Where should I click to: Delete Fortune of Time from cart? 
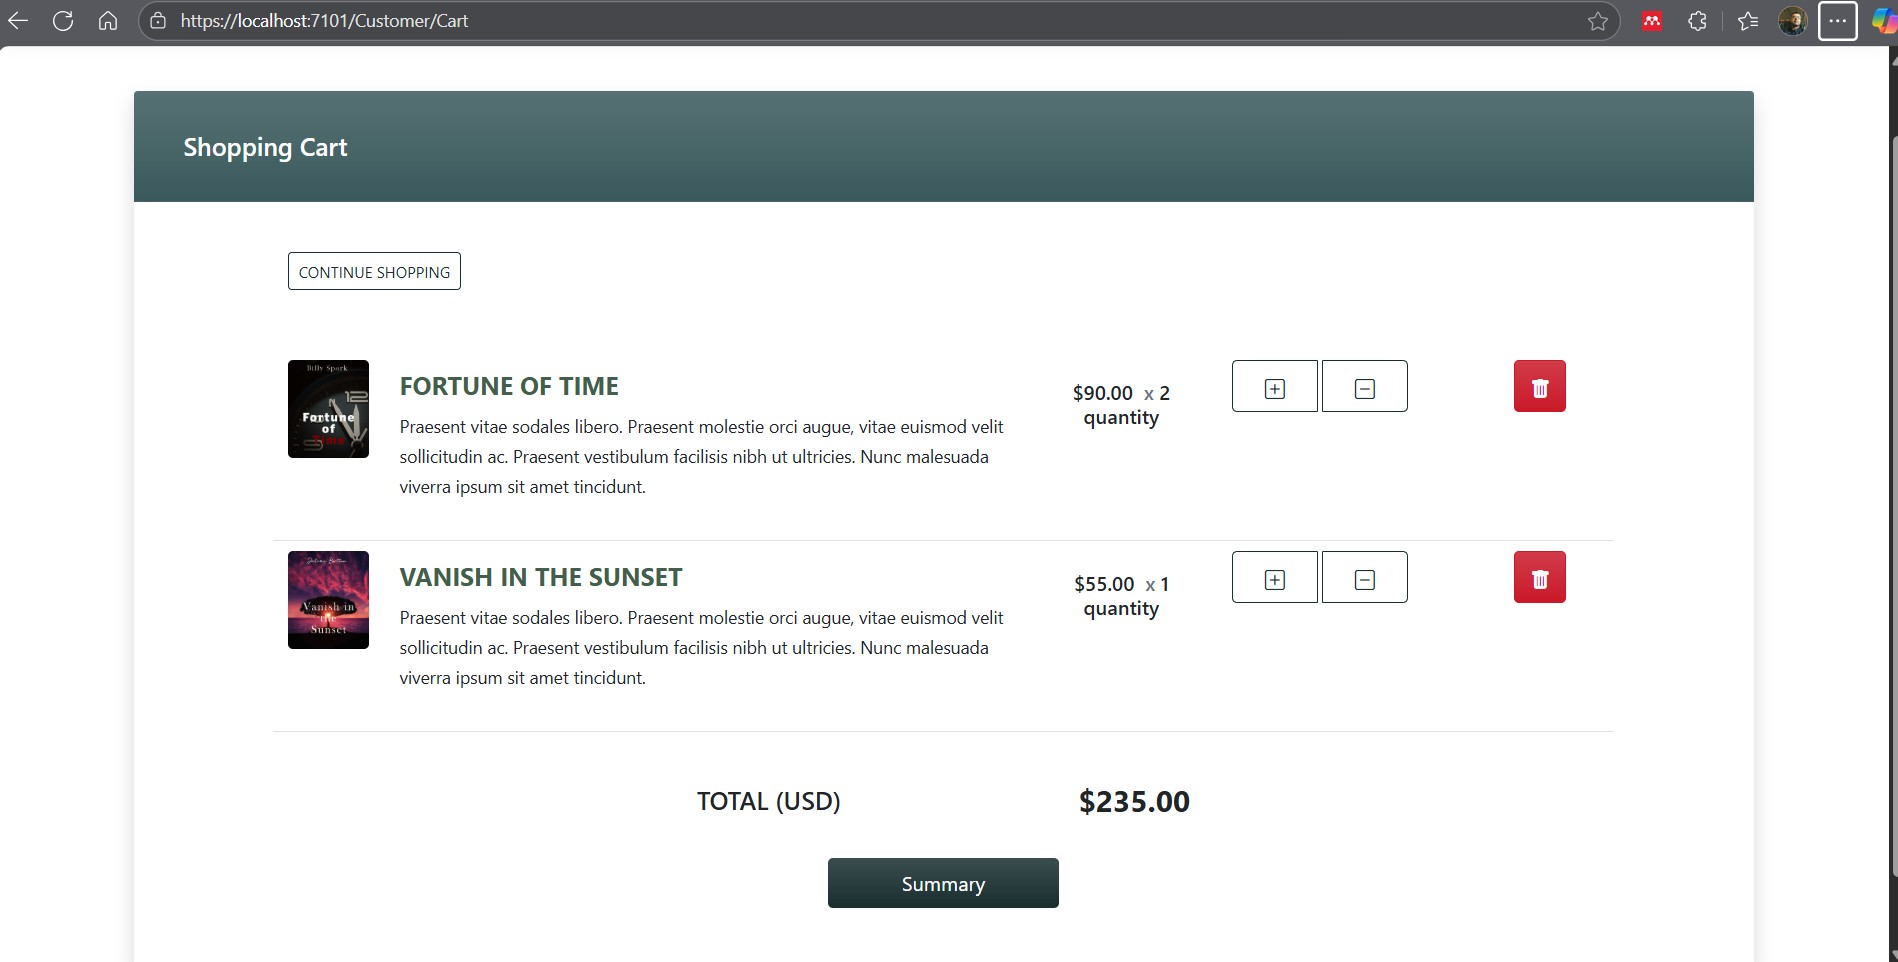click(1539, 387)
